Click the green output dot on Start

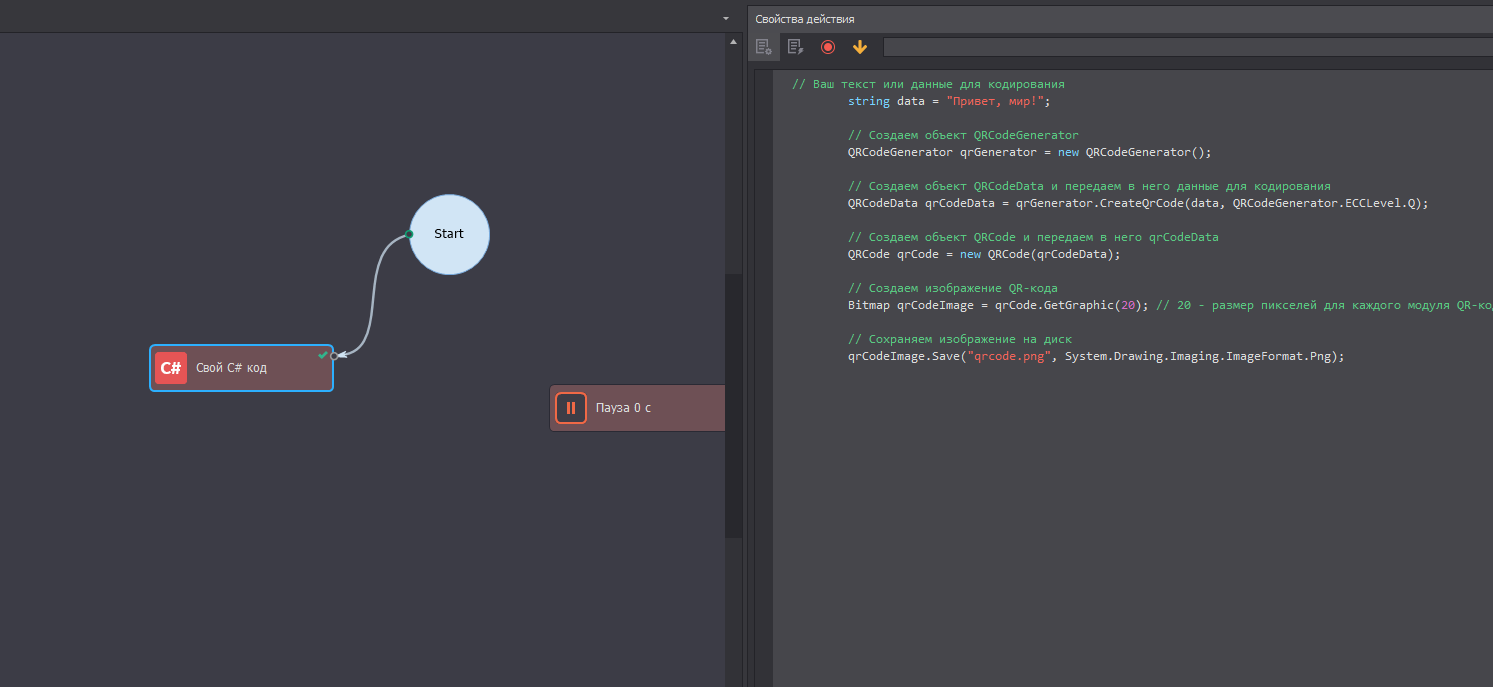tap(409, 234)
